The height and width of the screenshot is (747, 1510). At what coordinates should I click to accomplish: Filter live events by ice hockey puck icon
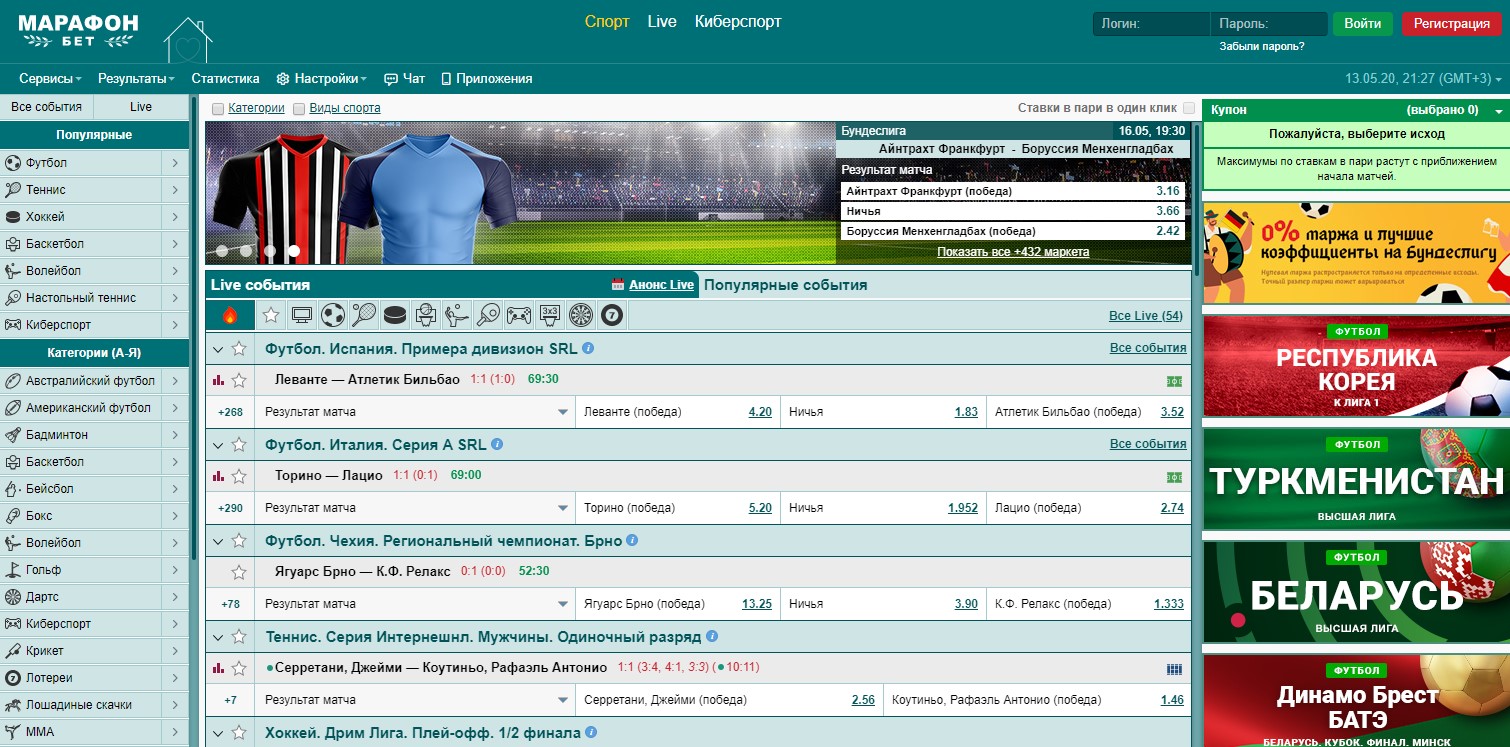[x=395, y=316]
